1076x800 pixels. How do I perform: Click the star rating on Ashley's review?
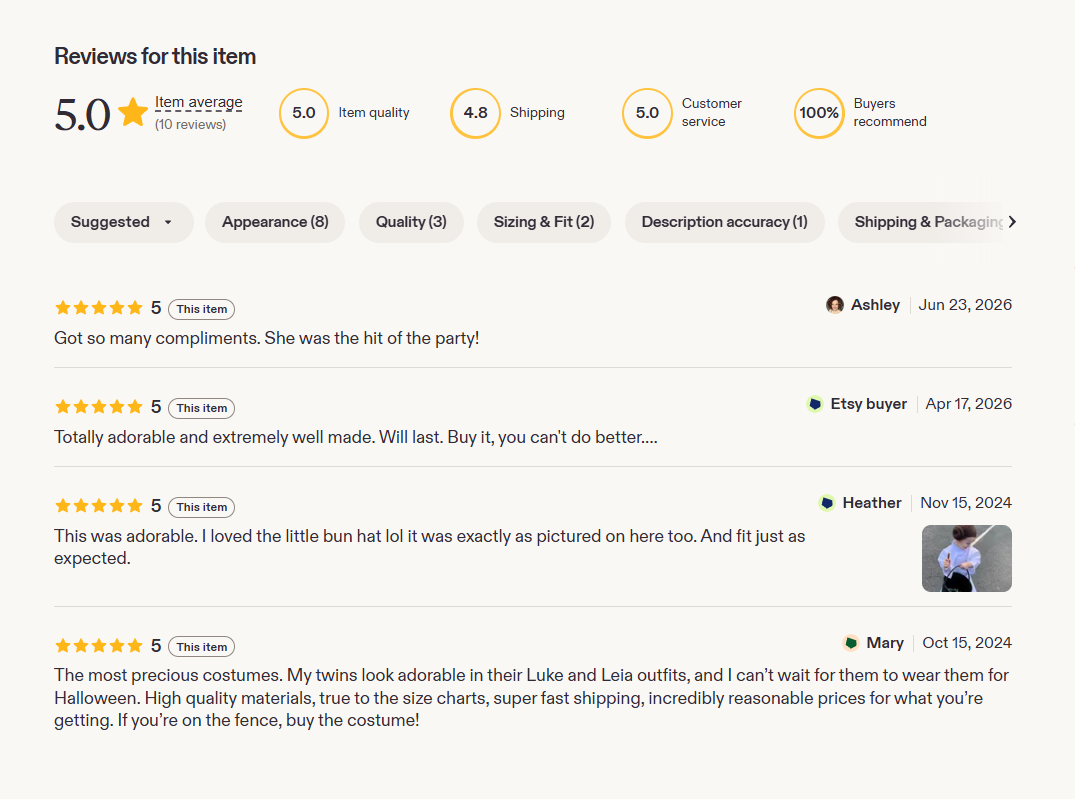99,307
